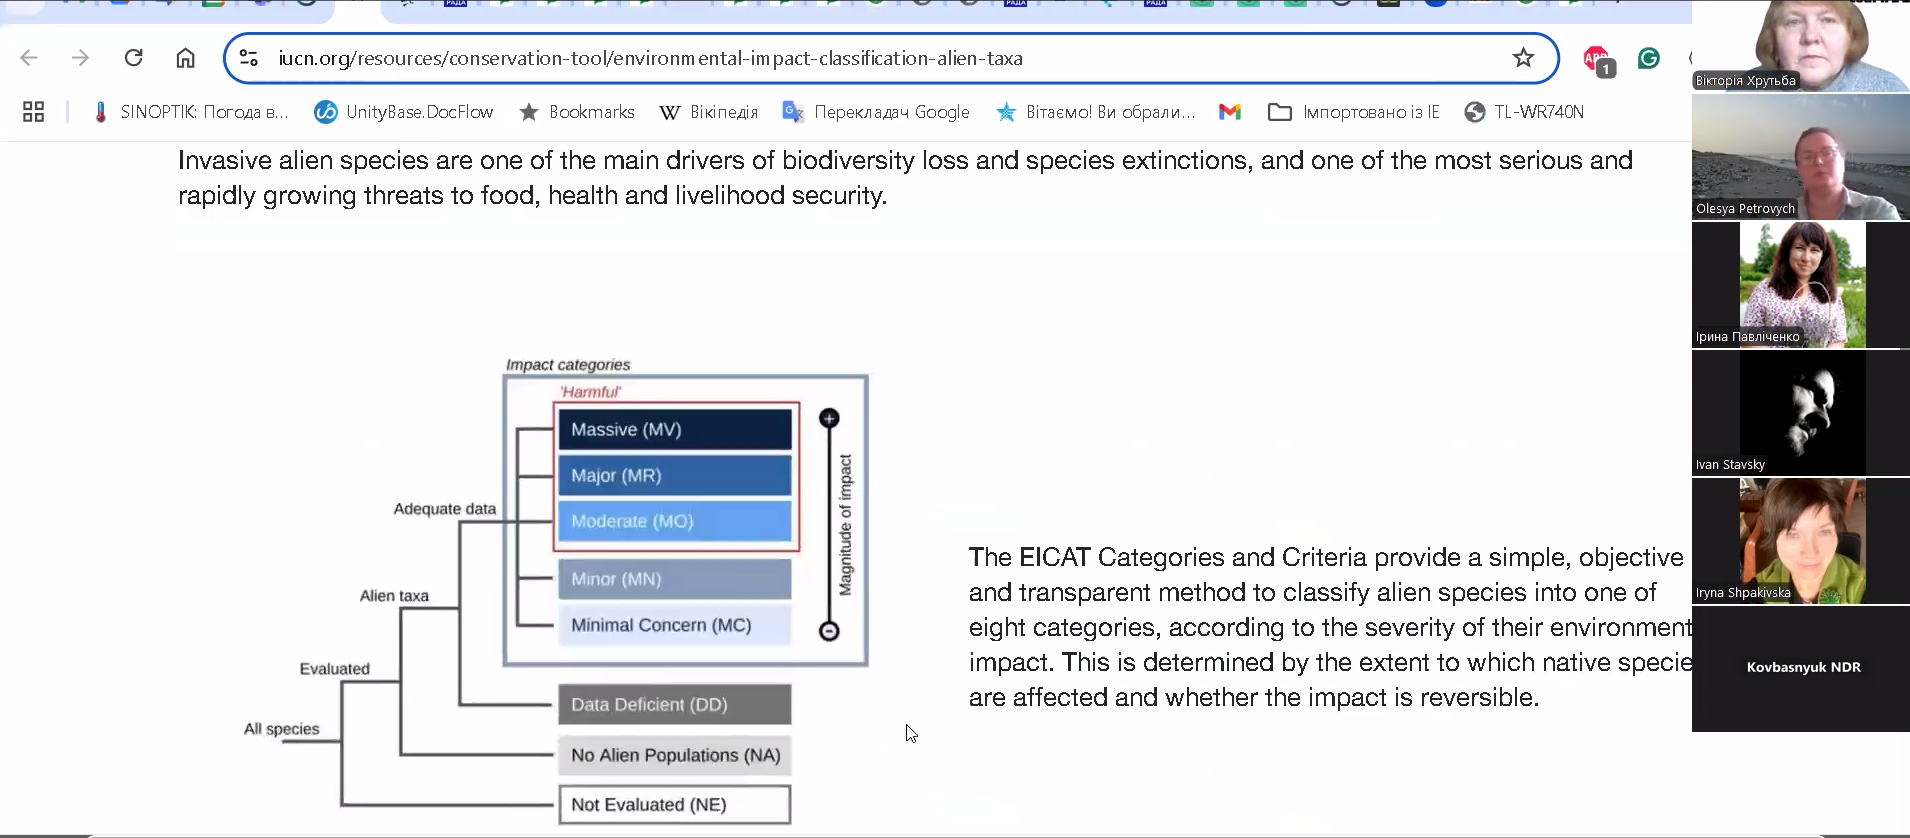This screenshot has width=1910, height=838.
Task: Select Вікторія Хрутьба video tile
Action: pos(1801,46)
